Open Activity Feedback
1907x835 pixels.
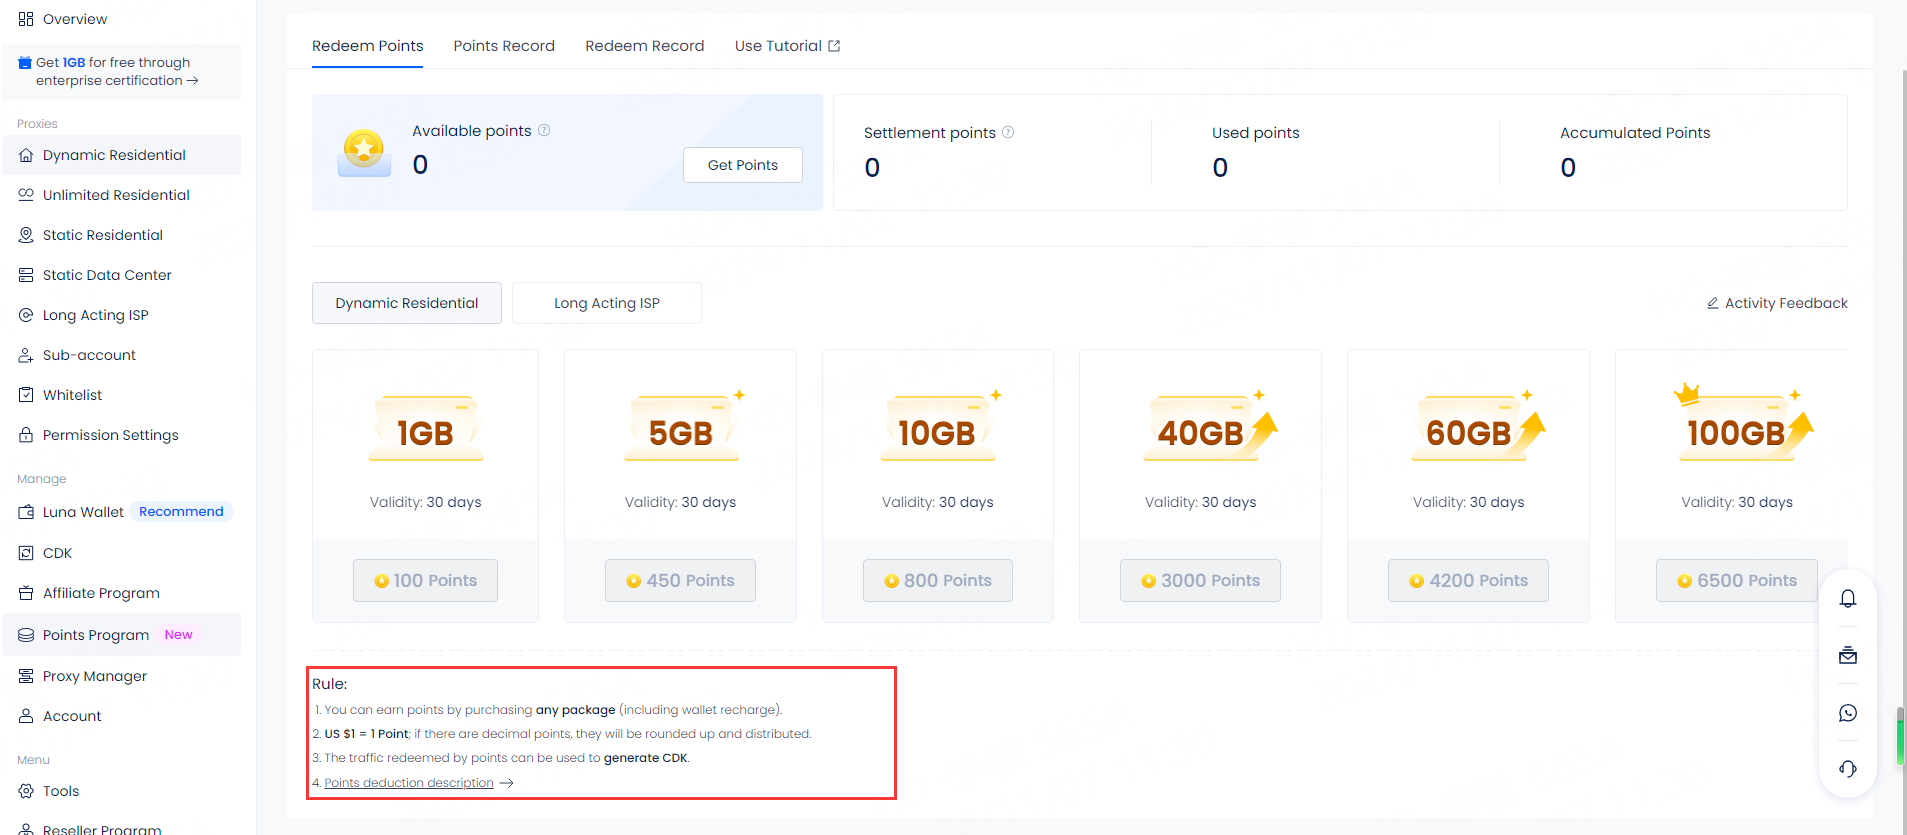(1777, 303)
